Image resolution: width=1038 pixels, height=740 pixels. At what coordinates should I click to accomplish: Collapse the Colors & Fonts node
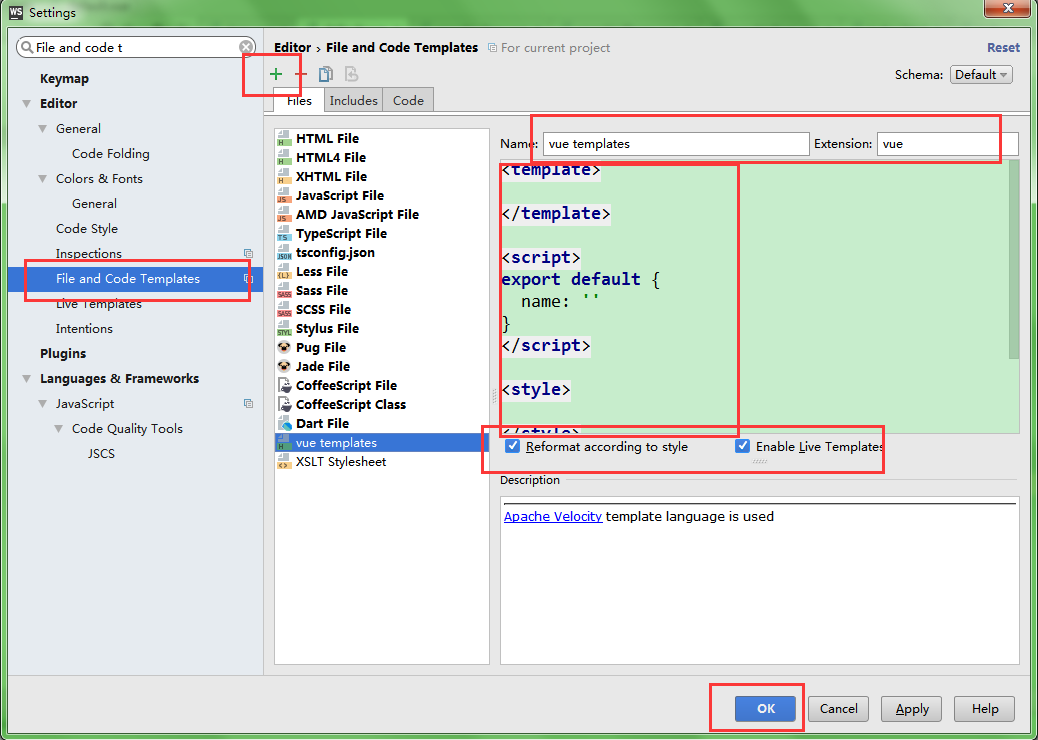point(42,179)
